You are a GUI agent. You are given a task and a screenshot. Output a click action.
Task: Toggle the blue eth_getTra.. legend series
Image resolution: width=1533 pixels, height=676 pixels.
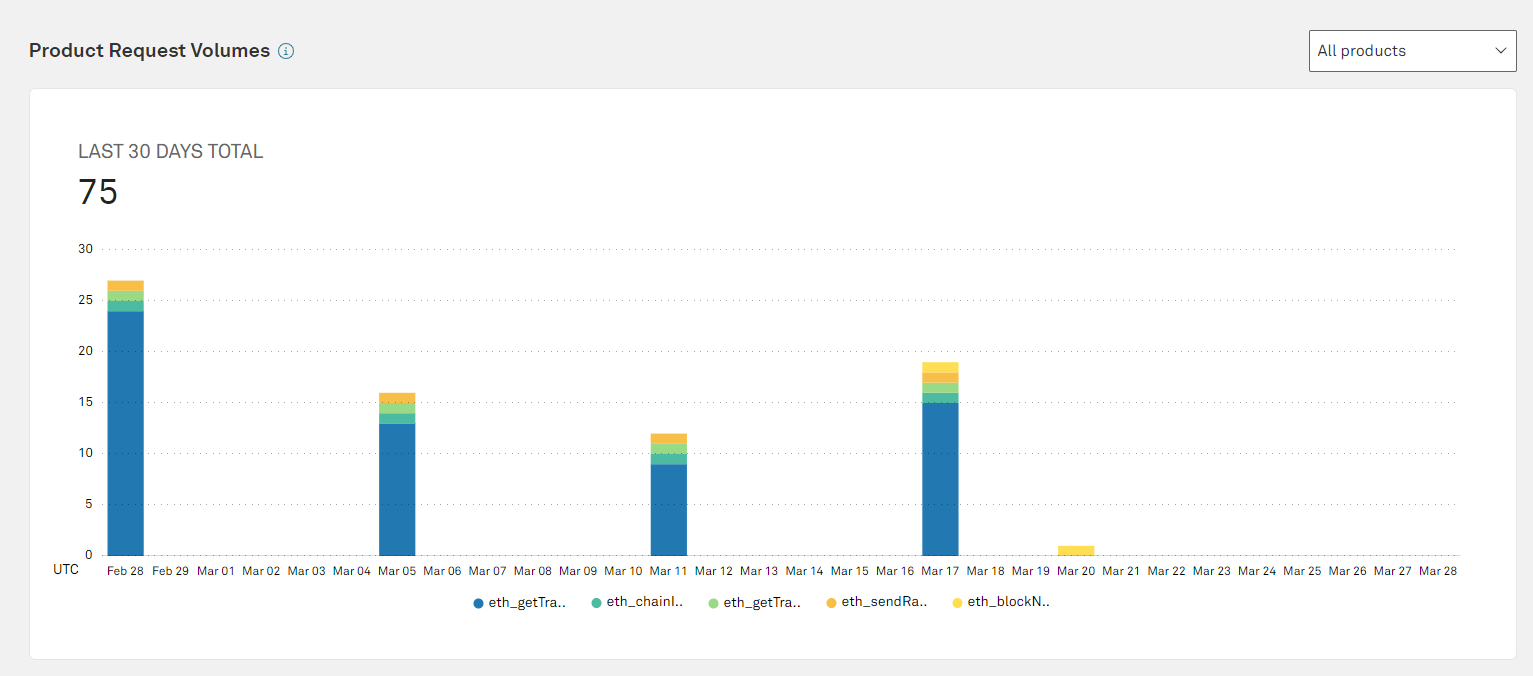tap(520, 602)
